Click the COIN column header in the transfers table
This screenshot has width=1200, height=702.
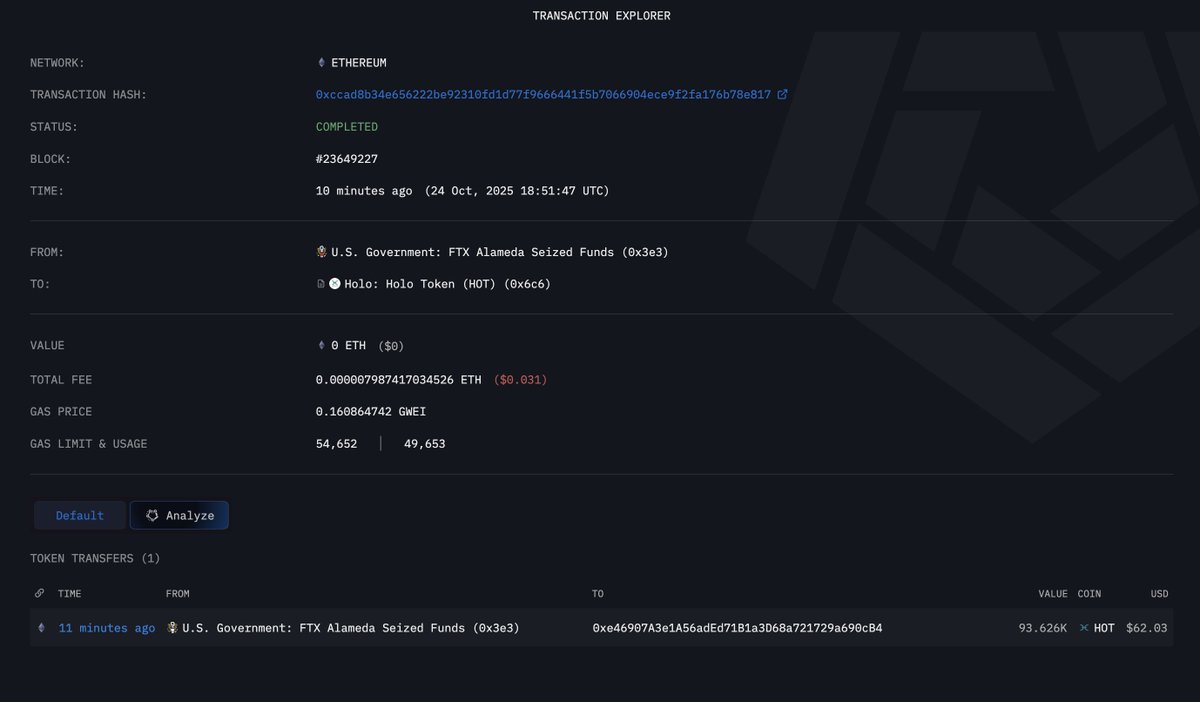tap(1089, 594)
